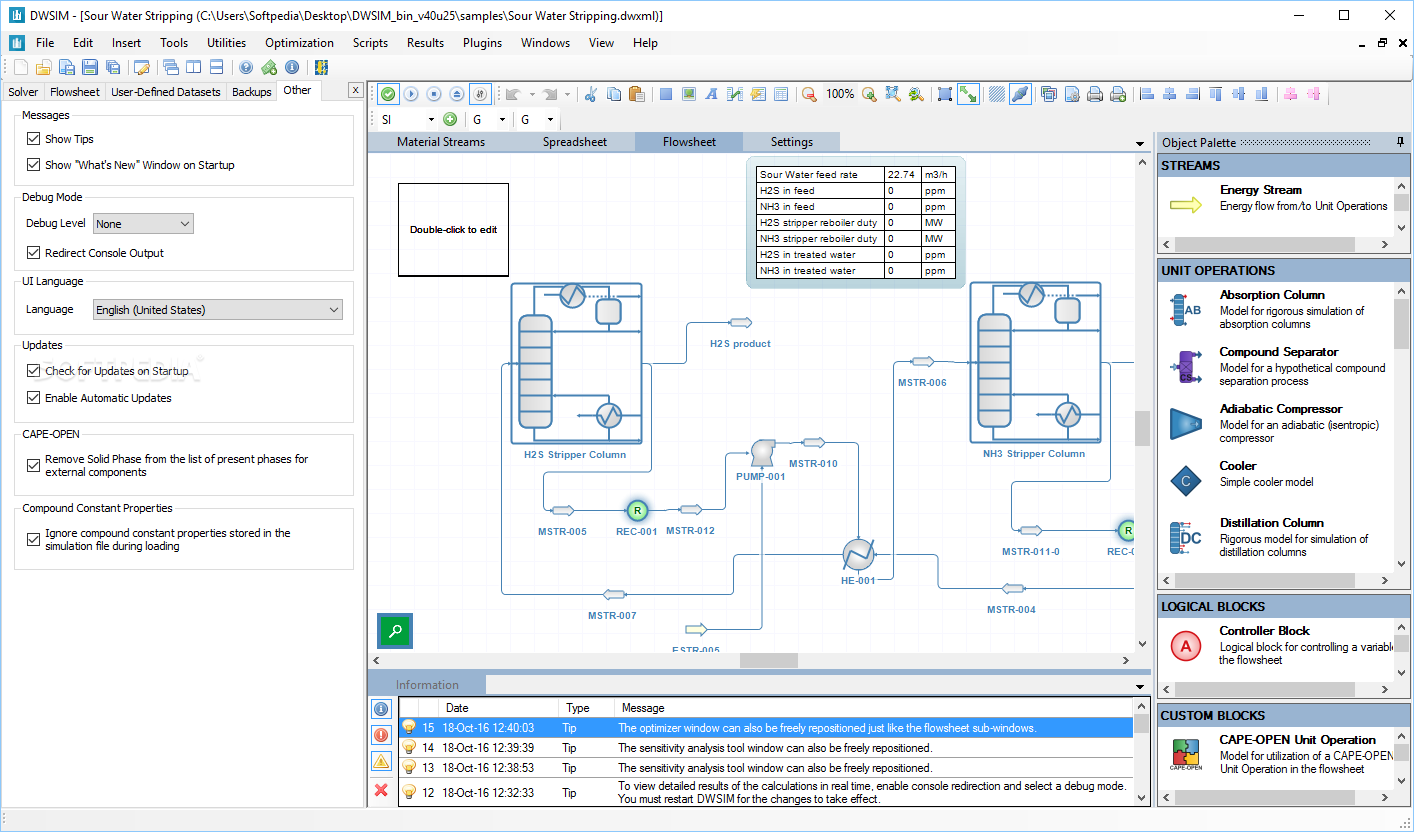Open the Plugins menu

point(482,43)
